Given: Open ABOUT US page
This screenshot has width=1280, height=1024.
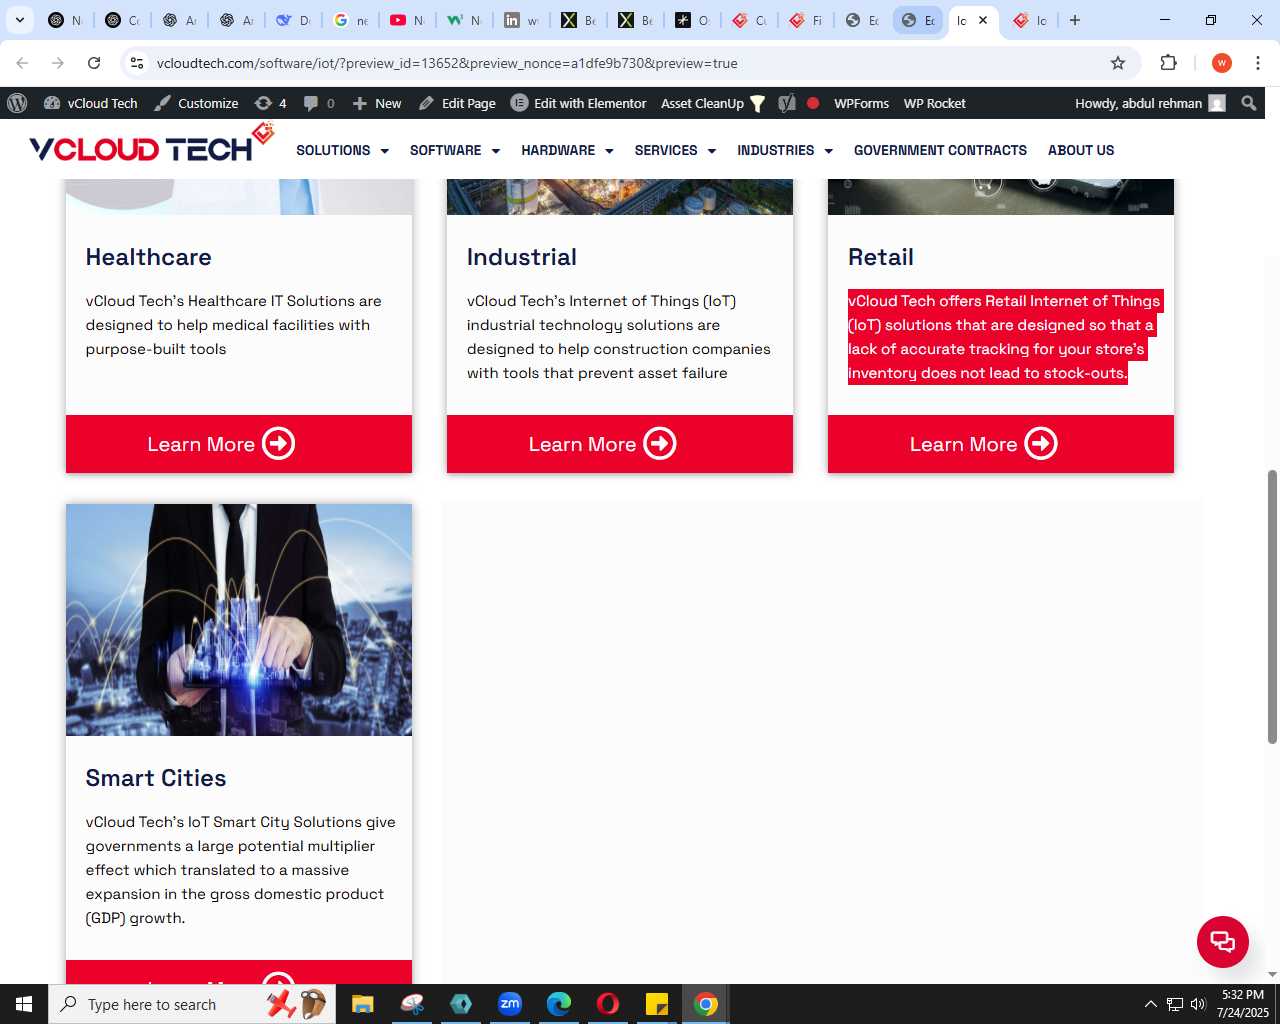Looking at the screenshot, I should (x=1081, y=150).
